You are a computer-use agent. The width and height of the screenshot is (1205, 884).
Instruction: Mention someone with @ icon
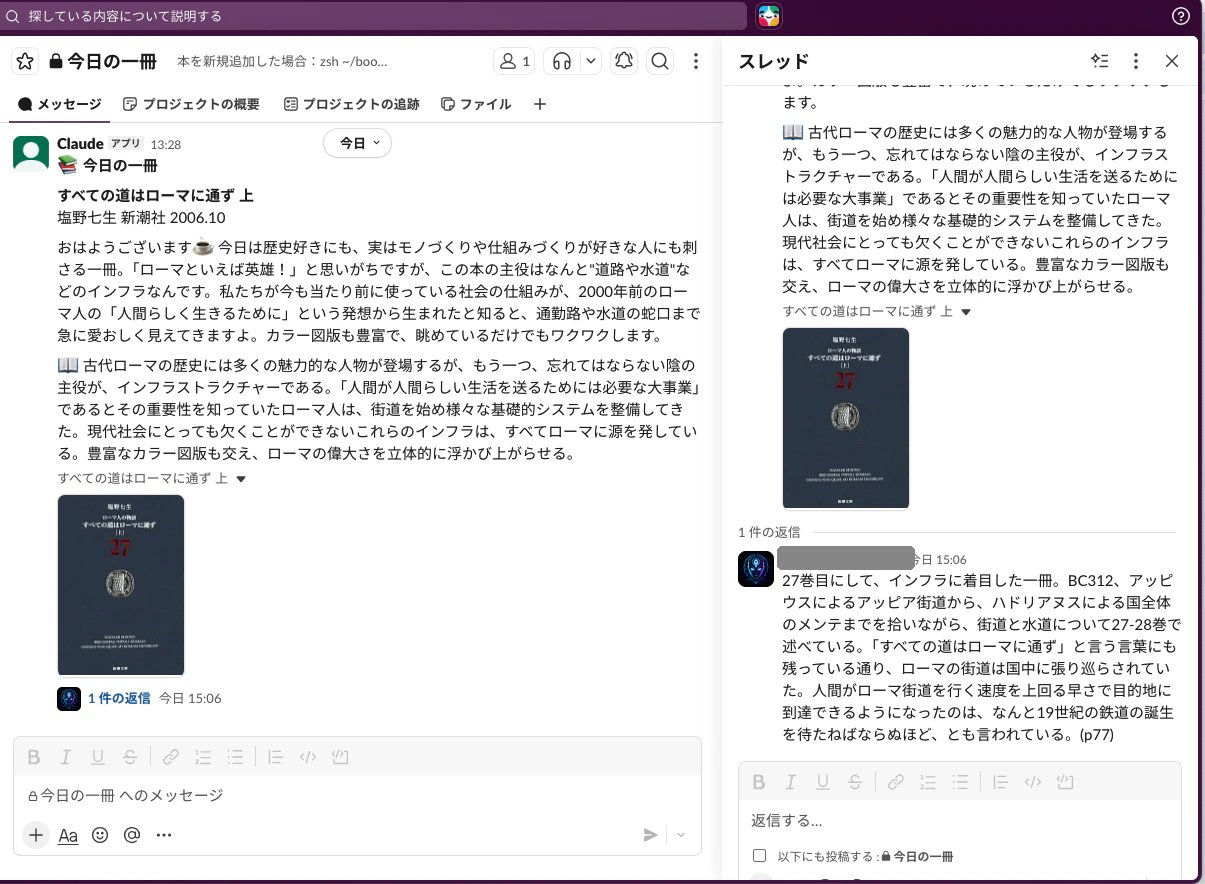(132, 835)
